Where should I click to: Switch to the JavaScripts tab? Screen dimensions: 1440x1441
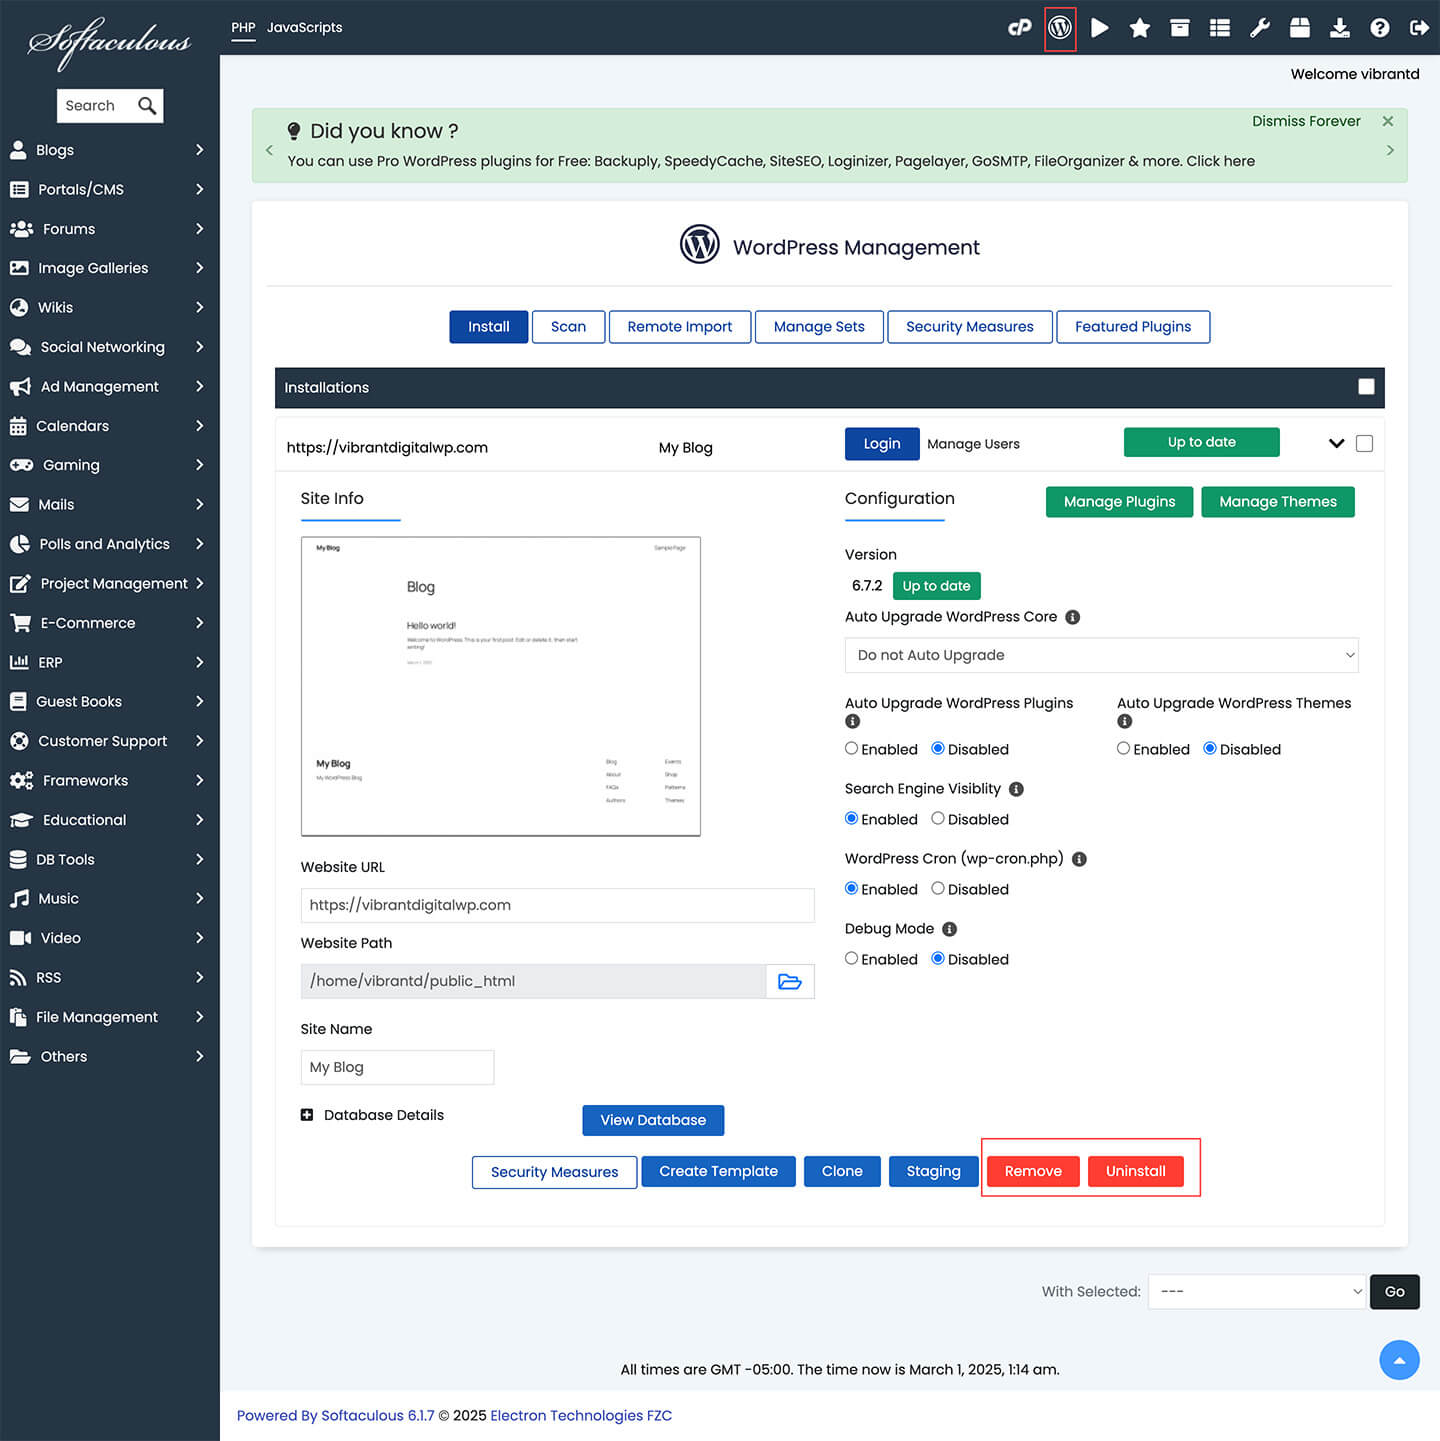(304, 27)
